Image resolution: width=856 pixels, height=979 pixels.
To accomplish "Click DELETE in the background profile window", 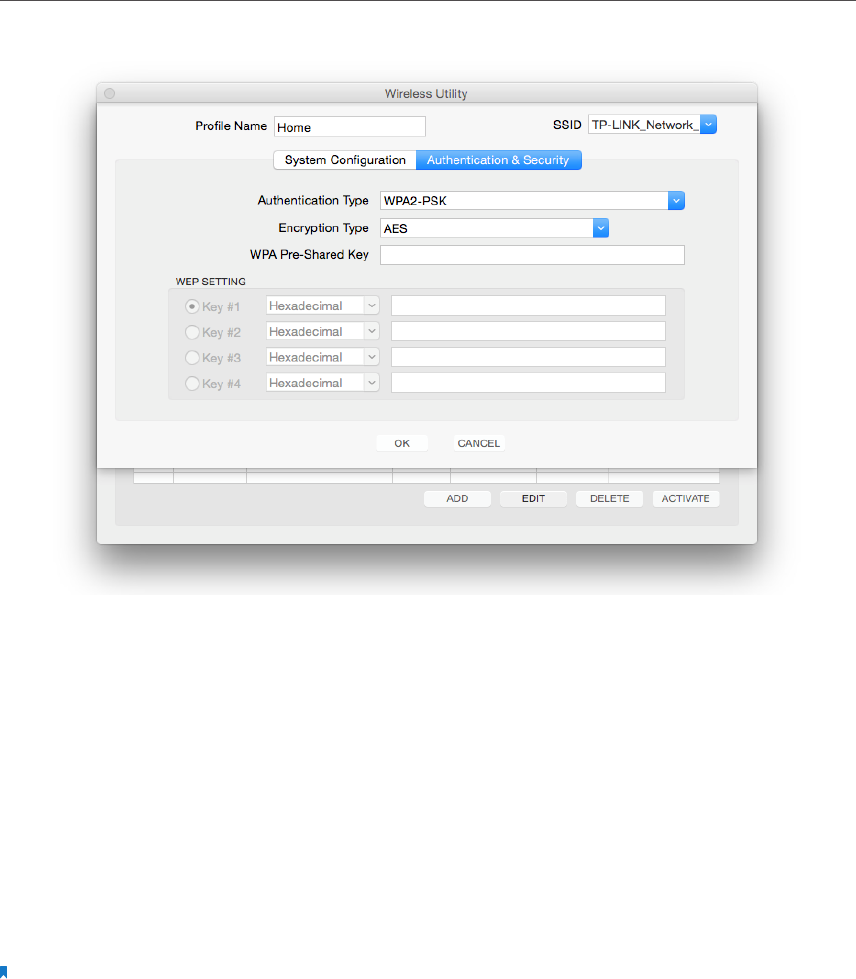I will coord(609,499).
